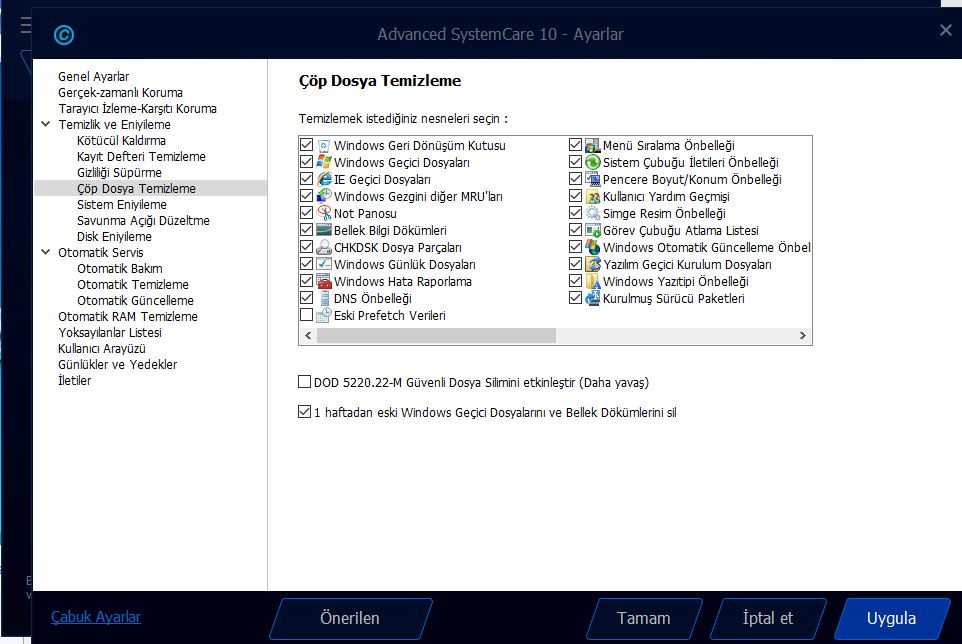Screen dimensions: 962x644
Task: Click the Menü Sıralama Önbelleği icon
Action: click(x=593, y=145)
